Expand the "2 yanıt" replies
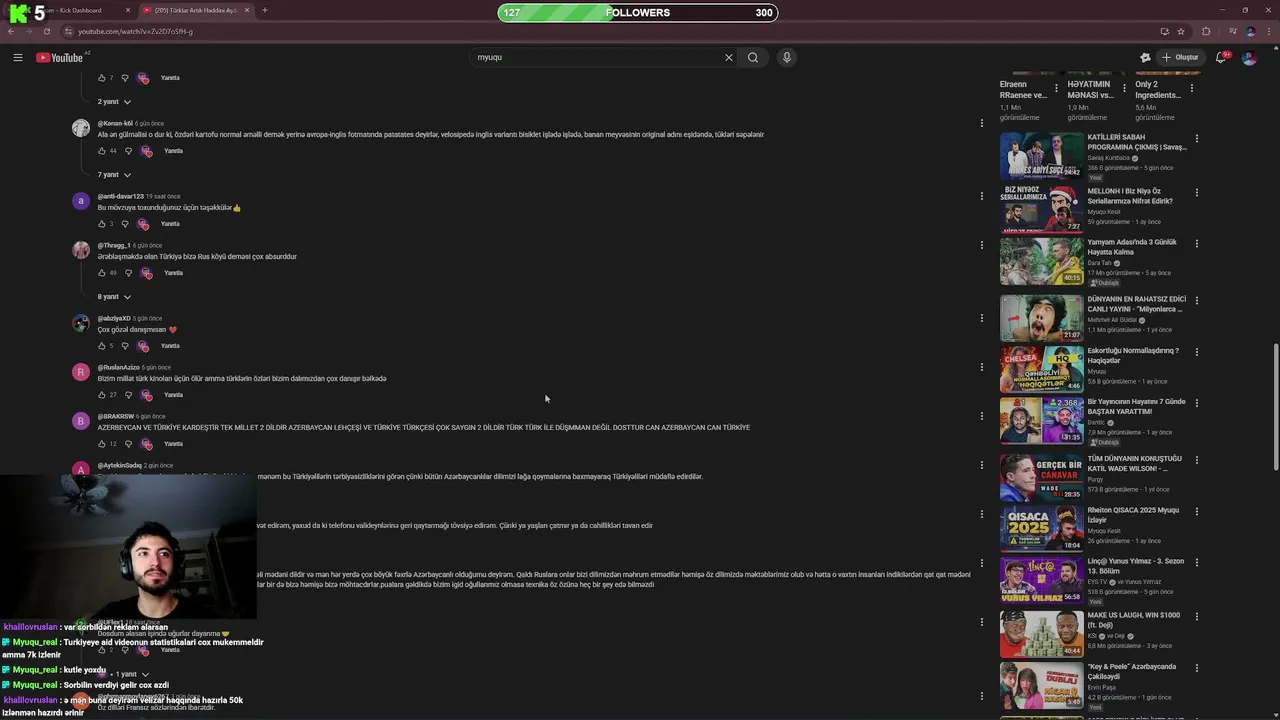The image size is (1280, 720). 114,102
